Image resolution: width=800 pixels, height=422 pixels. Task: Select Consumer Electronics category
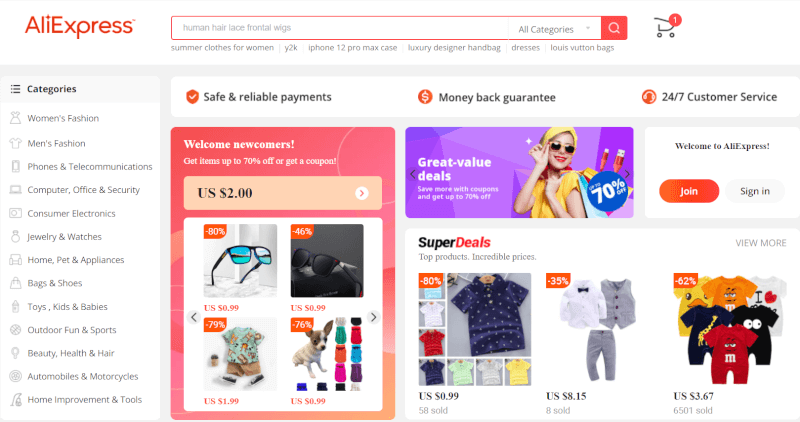coord(71,213)
